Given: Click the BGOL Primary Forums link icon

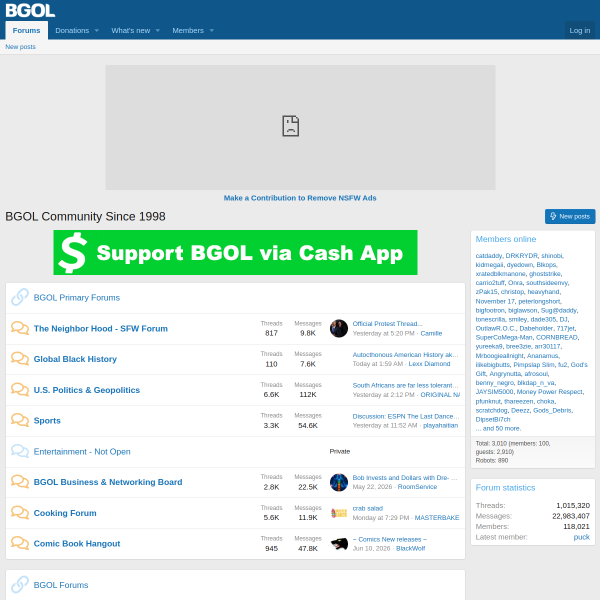Looking at the screenshot, I should click(x=20, y=297).
